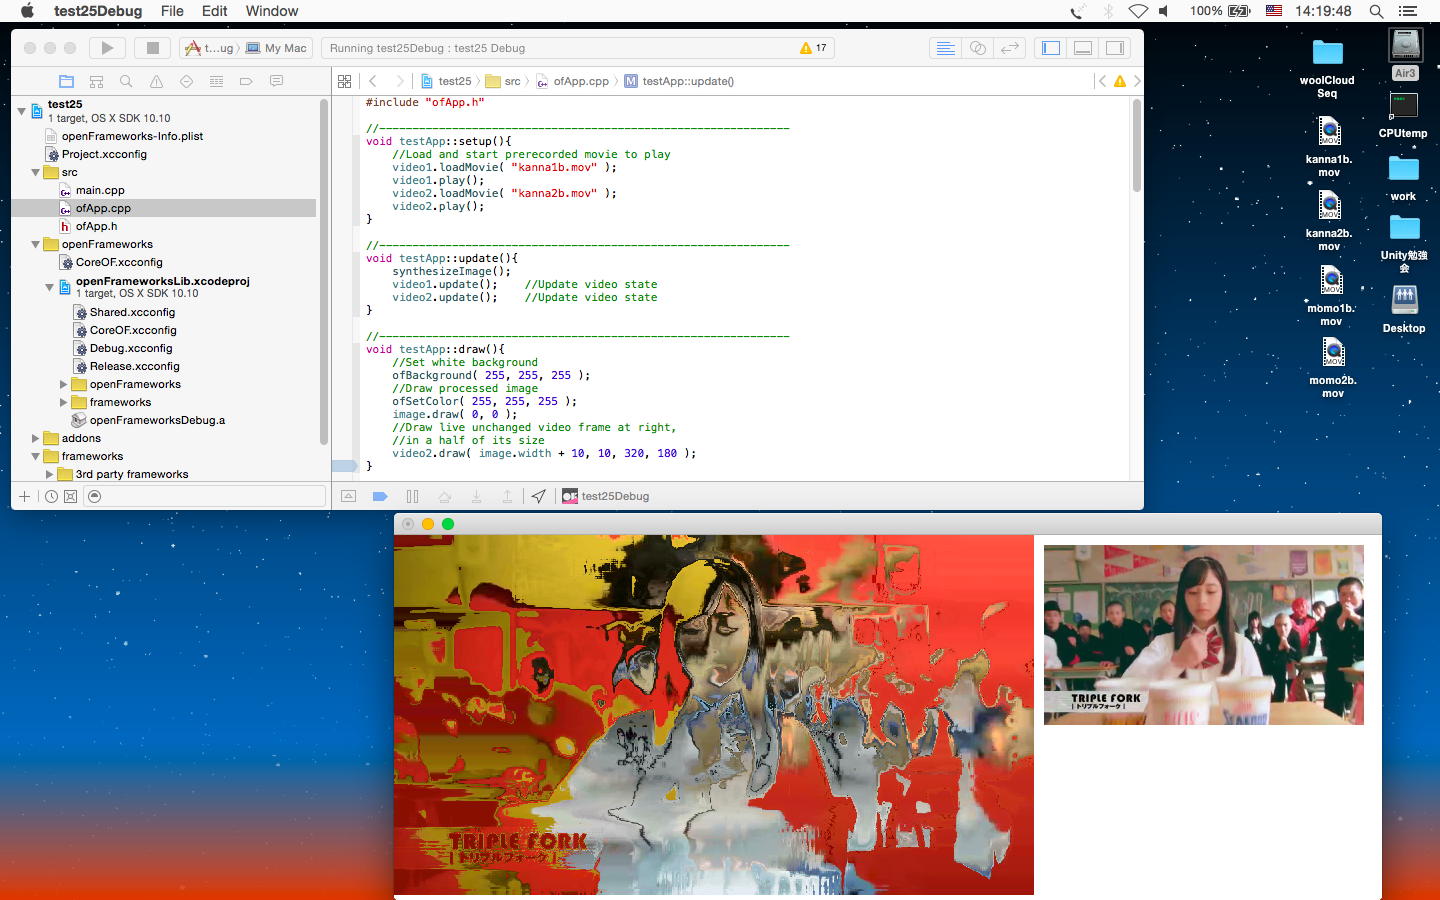Click the 17 warnings indicator

[x=814, y=48]
